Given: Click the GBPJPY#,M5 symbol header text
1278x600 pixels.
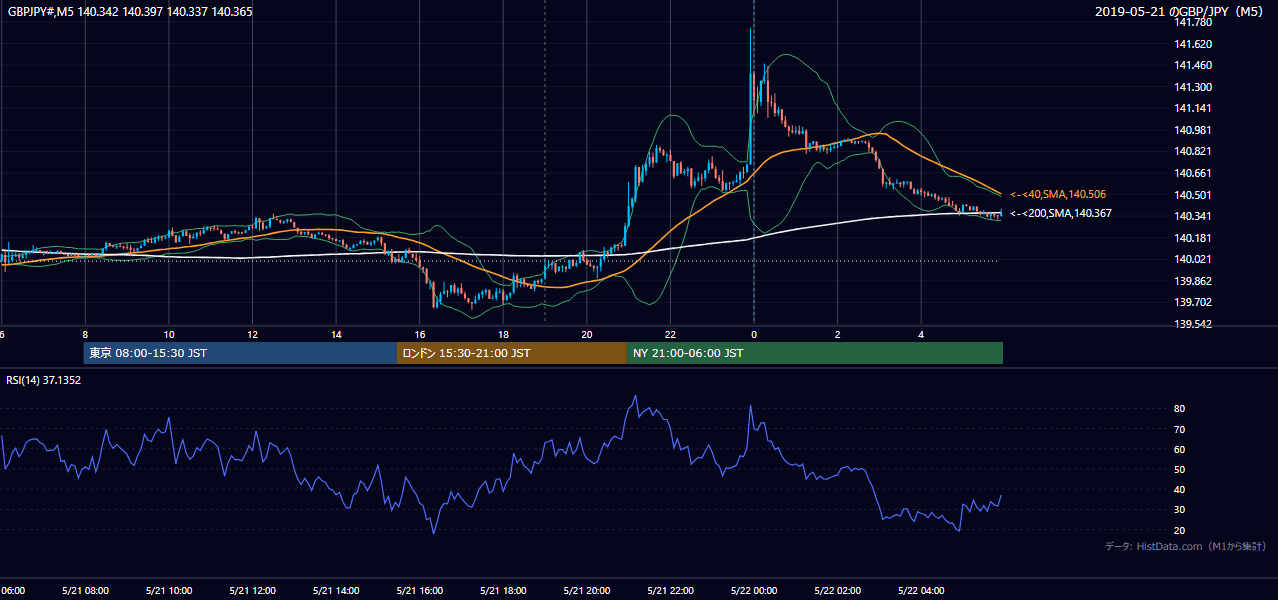Looking at the screenshot, I should coord(130,12).
